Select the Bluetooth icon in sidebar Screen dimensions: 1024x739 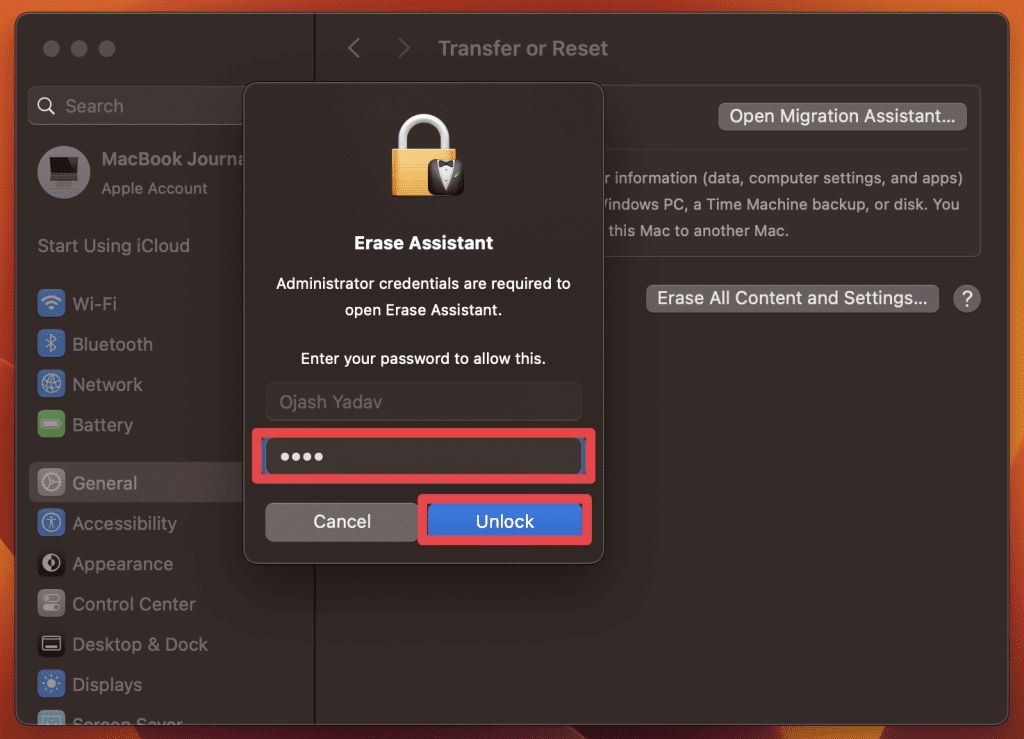coord(52,344)
